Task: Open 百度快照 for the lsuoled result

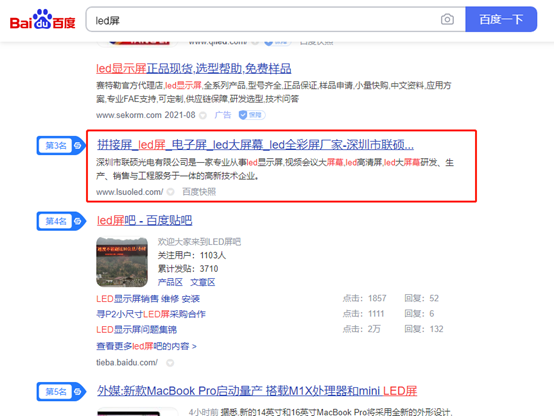Action: pos(199,192)
